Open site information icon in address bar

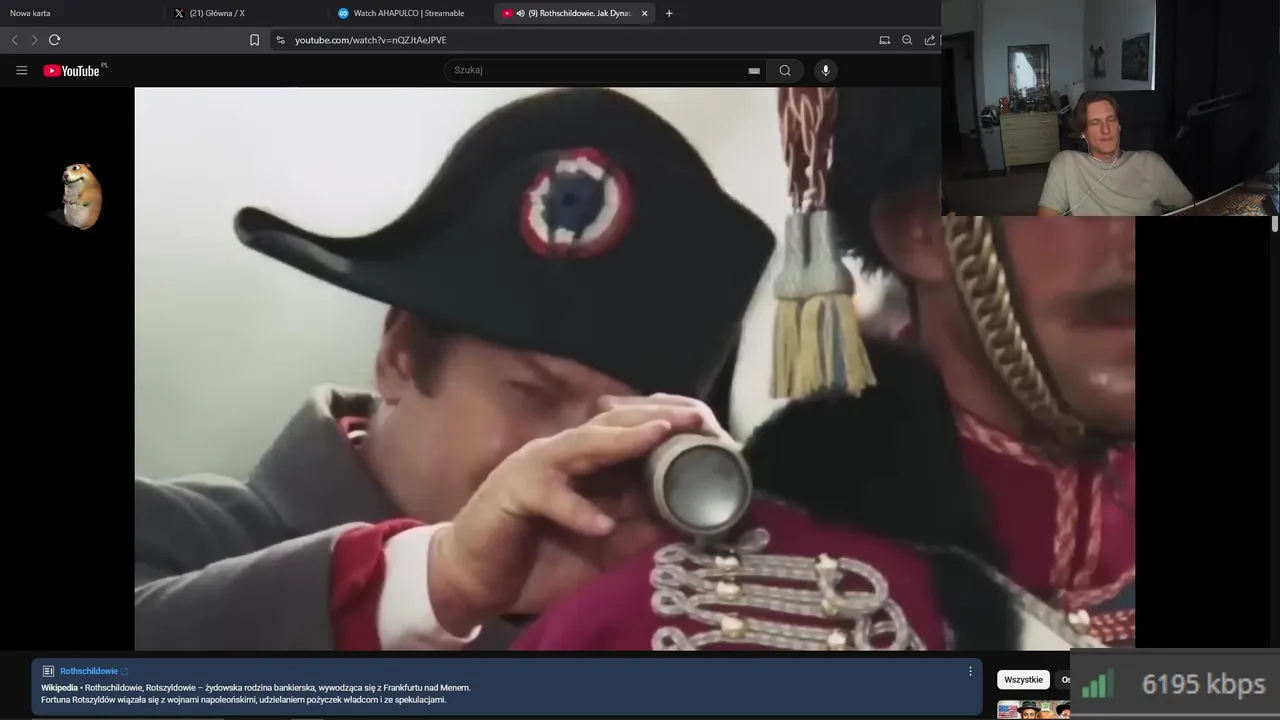280,40
